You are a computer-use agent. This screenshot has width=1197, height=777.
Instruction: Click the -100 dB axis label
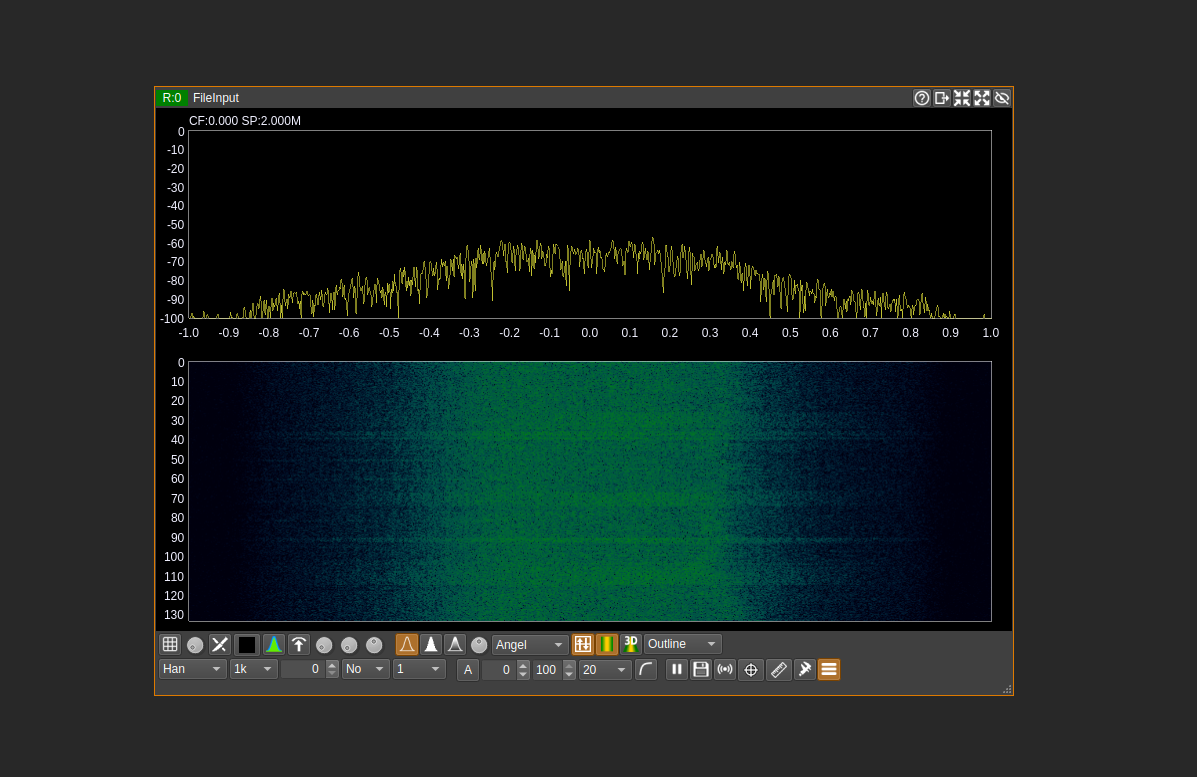pos(173,318)
